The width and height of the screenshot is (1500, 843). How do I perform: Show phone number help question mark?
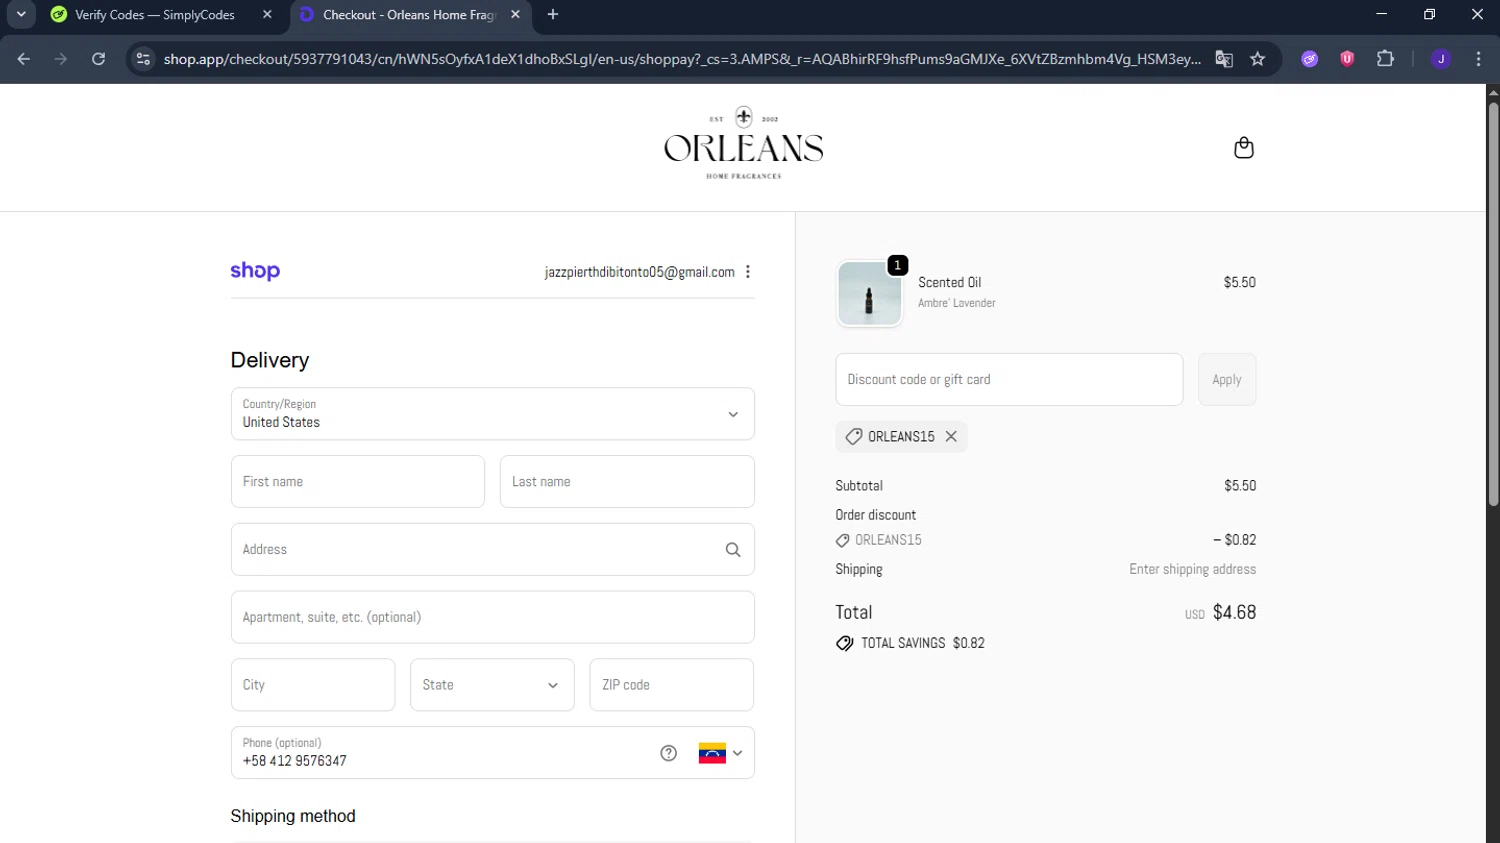pyautogui.click(x=669, y=753)
